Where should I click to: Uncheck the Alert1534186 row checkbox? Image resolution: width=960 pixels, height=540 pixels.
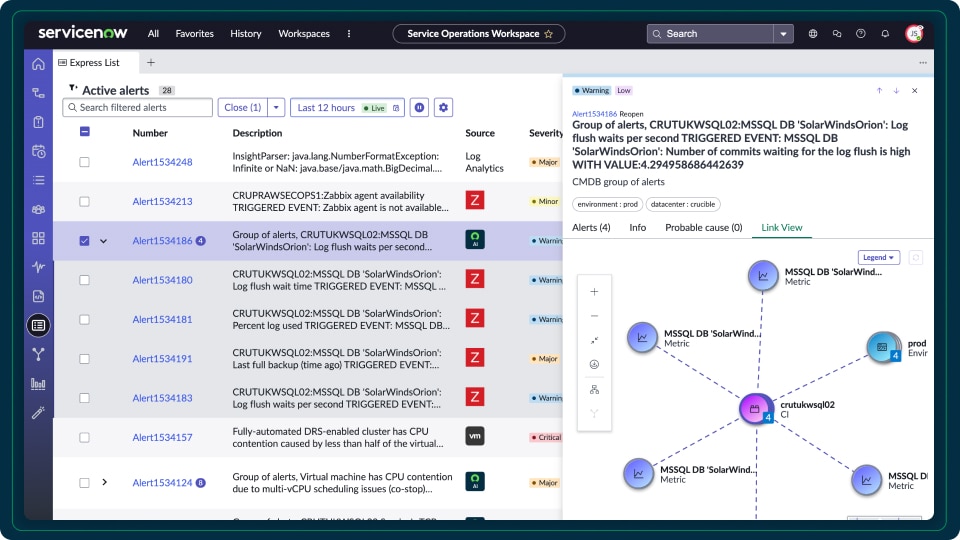(x=85, y=241)
